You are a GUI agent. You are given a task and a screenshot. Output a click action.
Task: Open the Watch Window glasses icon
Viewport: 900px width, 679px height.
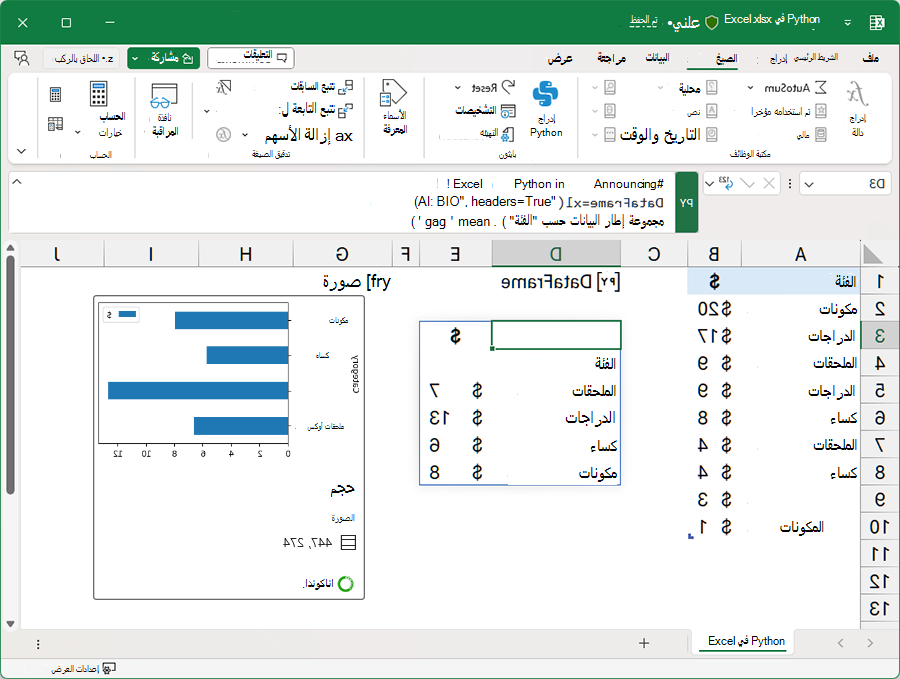pos(164,96)
